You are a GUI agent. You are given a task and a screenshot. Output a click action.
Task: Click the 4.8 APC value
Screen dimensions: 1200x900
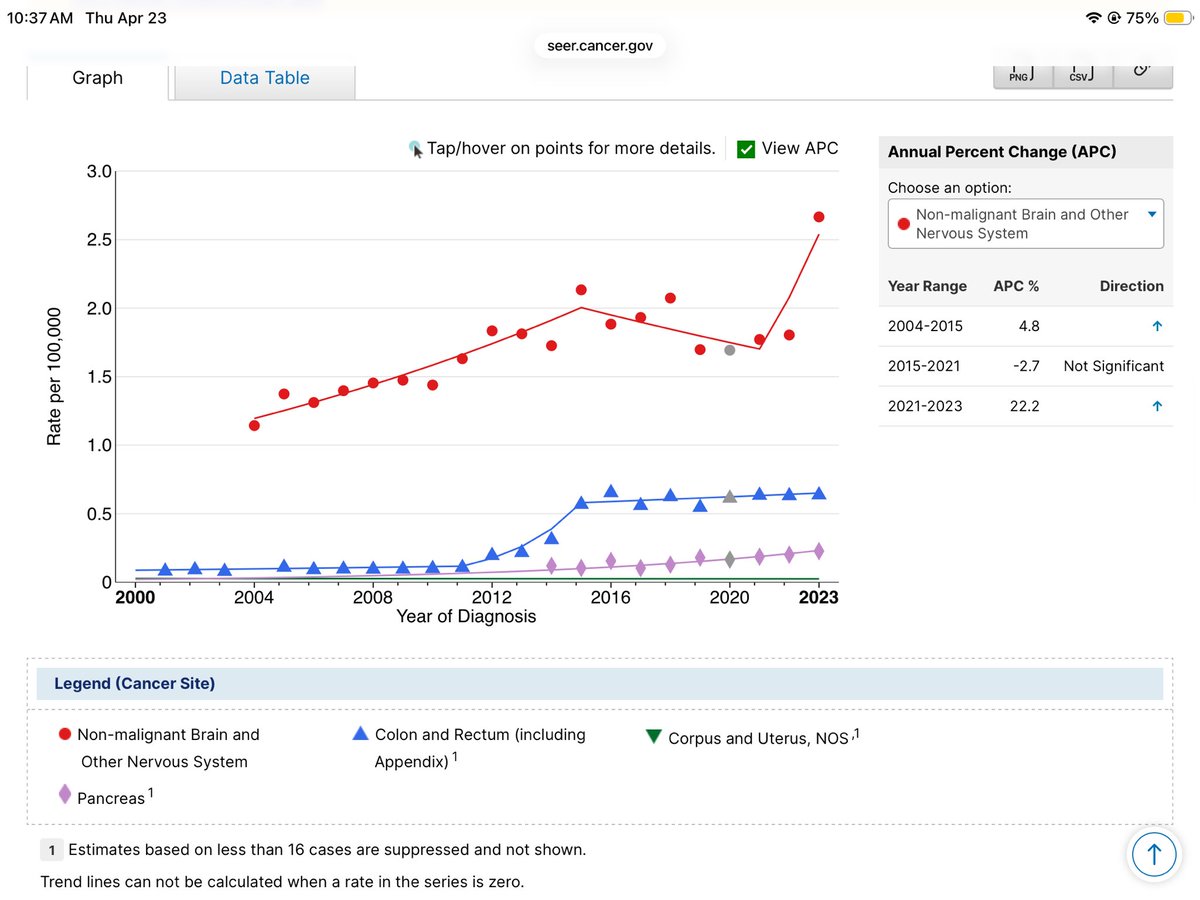1029,326
